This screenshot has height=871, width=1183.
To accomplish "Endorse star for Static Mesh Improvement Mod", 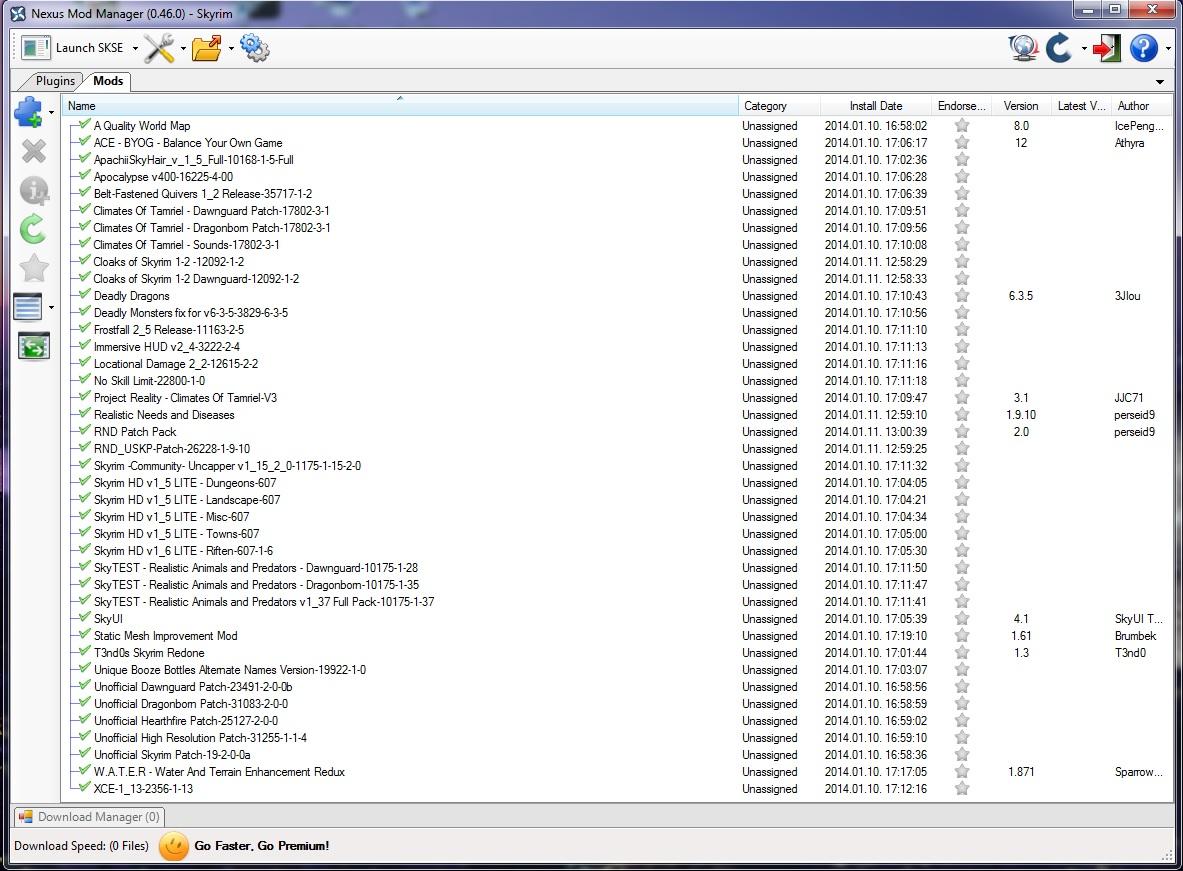I will [x=962, y=636].
